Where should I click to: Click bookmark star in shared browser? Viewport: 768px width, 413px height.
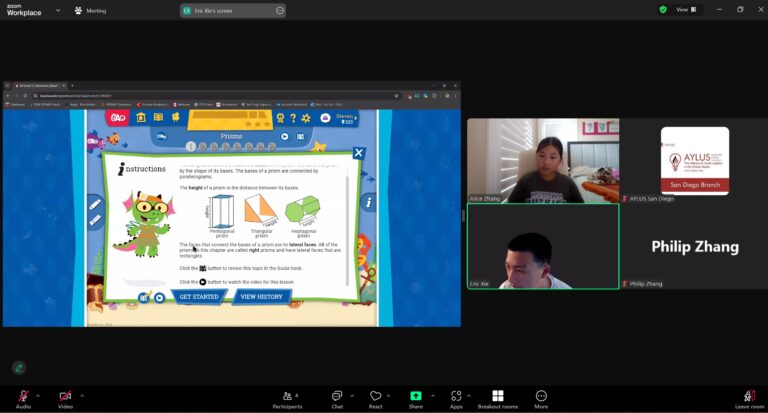pyautogui.click(x=396, y=96)
